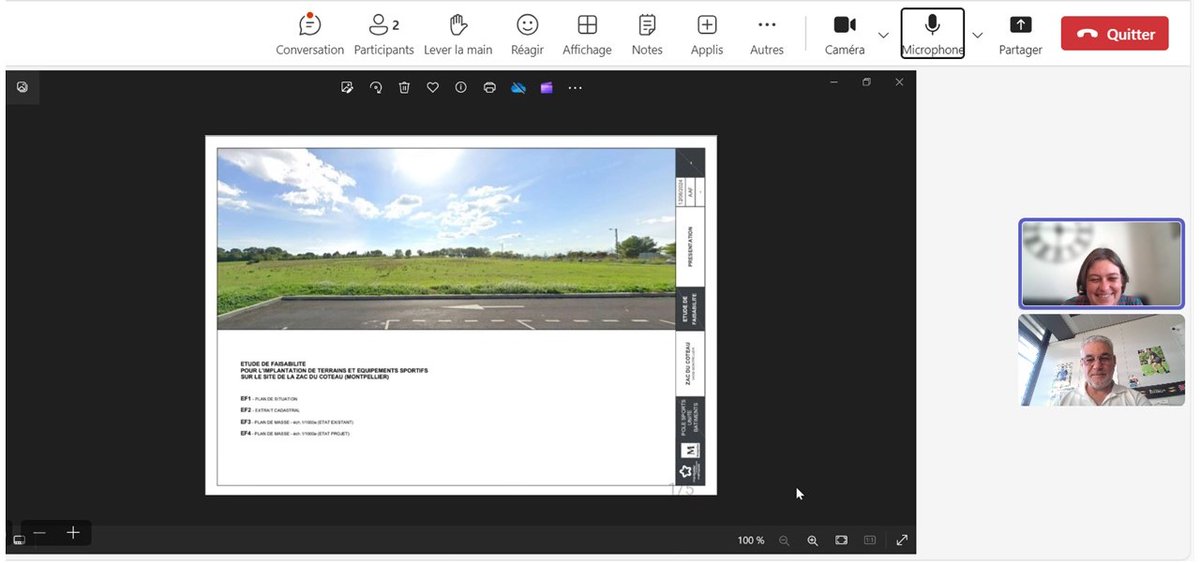Click the minus button in viewer
1200x563 pixels.
(40, 533)
